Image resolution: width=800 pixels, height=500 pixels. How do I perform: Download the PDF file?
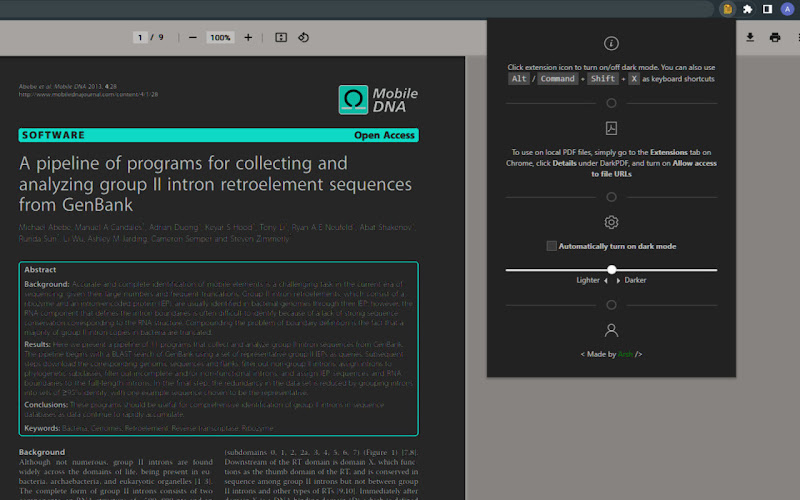(x=750, y=37)
